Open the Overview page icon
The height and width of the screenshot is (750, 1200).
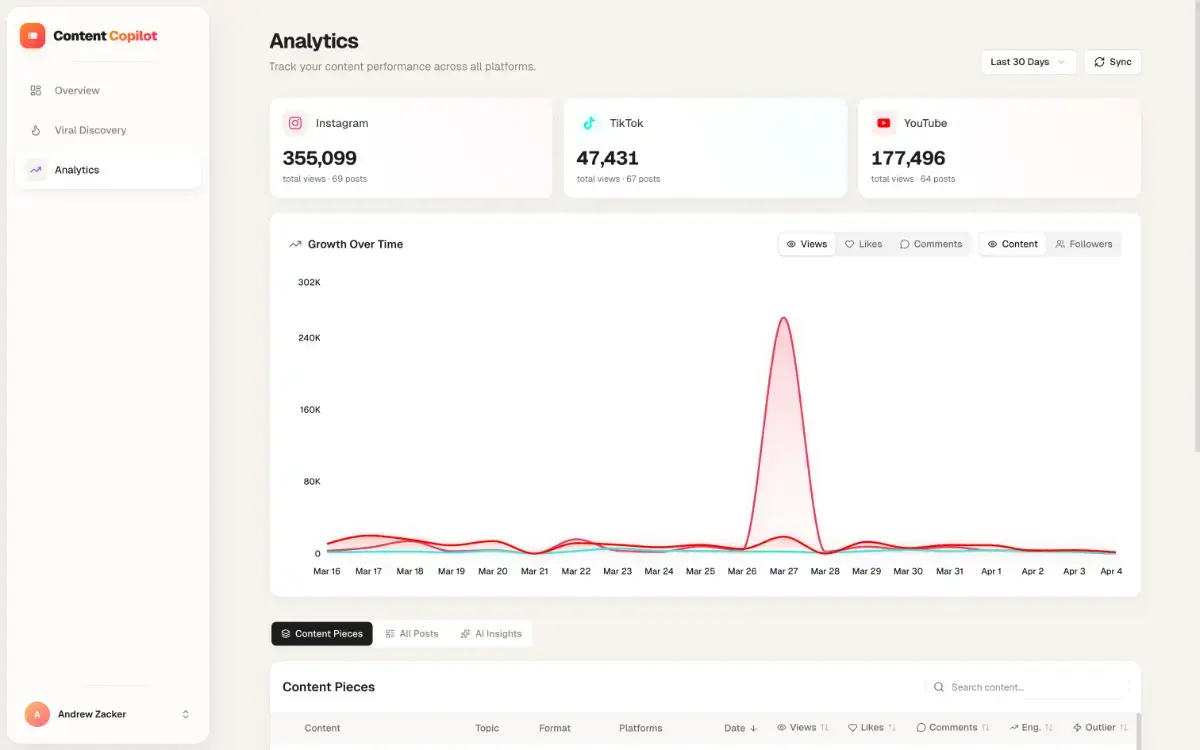36,91
